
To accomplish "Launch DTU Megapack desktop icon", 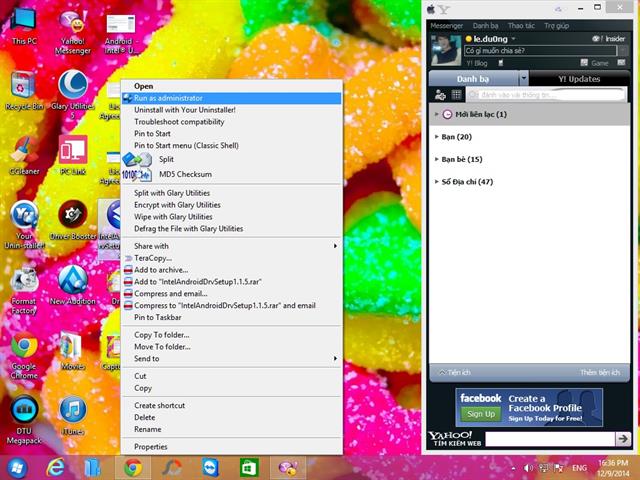I will [24, 420].
